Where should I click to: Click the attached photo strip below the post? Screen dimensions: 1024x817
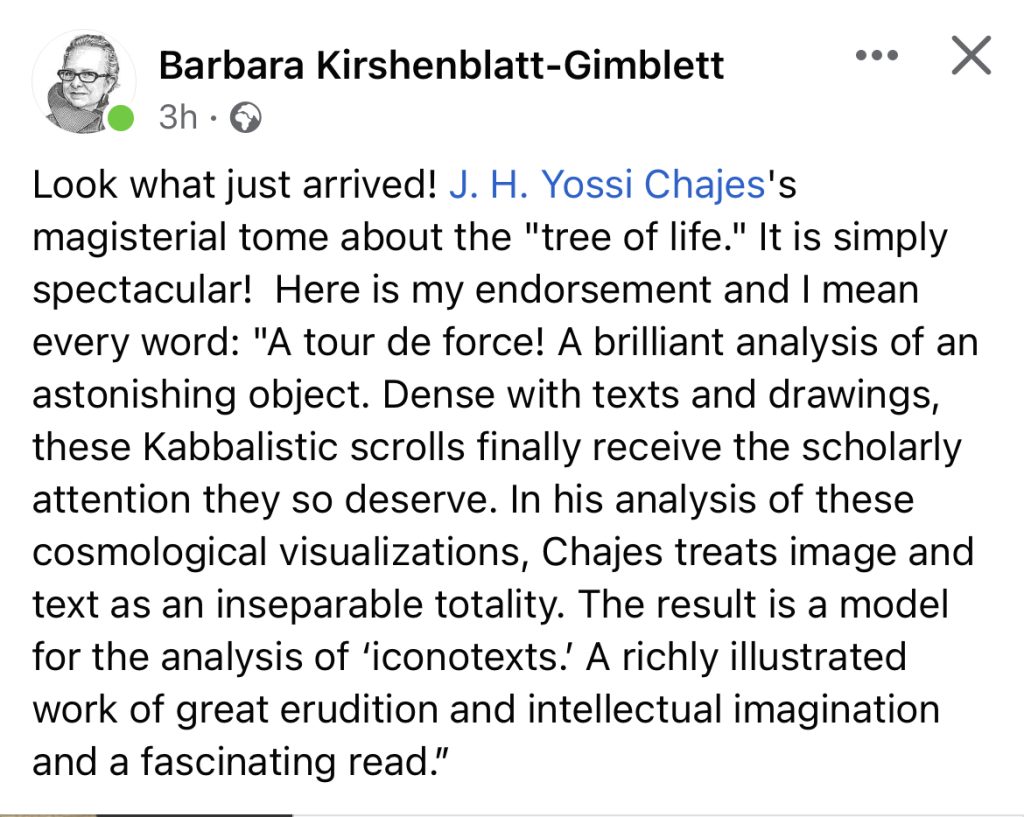click(146, 814)
